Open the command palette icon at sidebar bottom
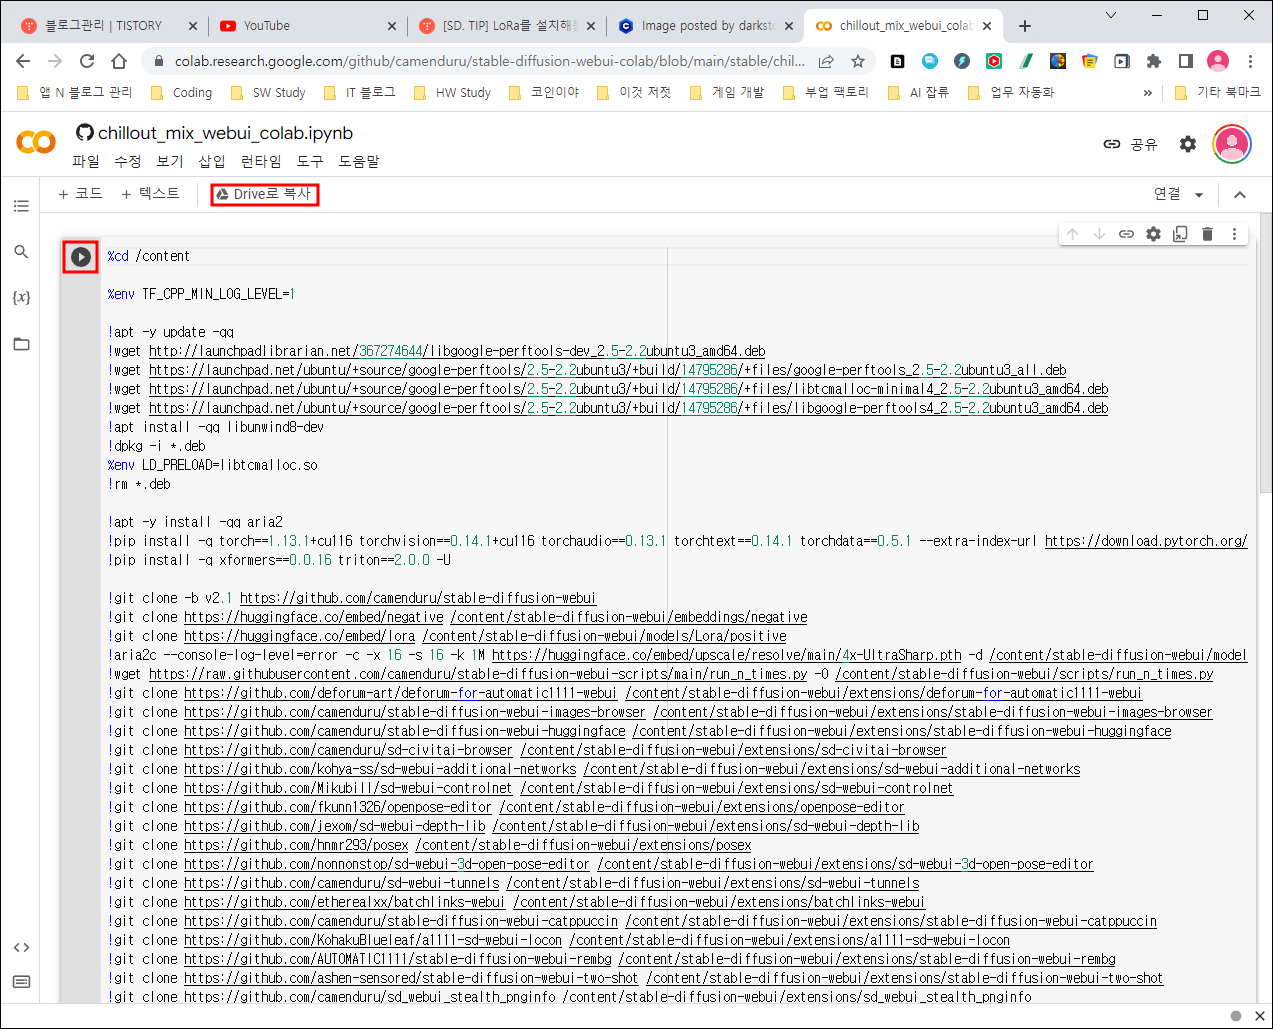This screenshot has height=1029, width=1273. pos(21,982)
